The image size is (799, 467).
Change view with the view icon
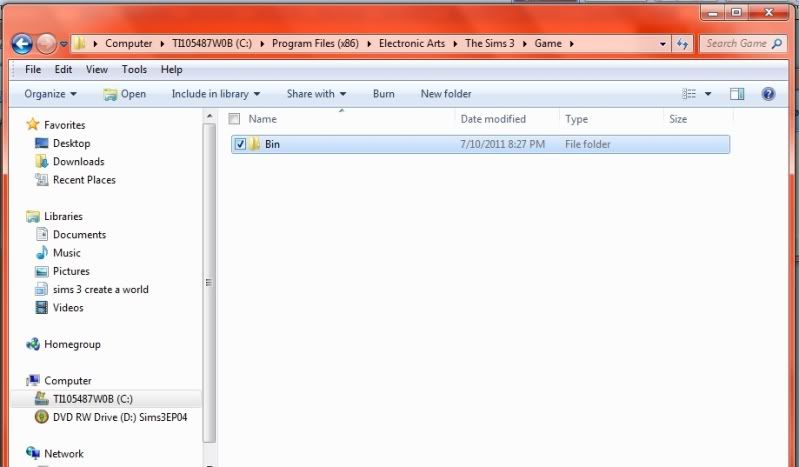689,94
